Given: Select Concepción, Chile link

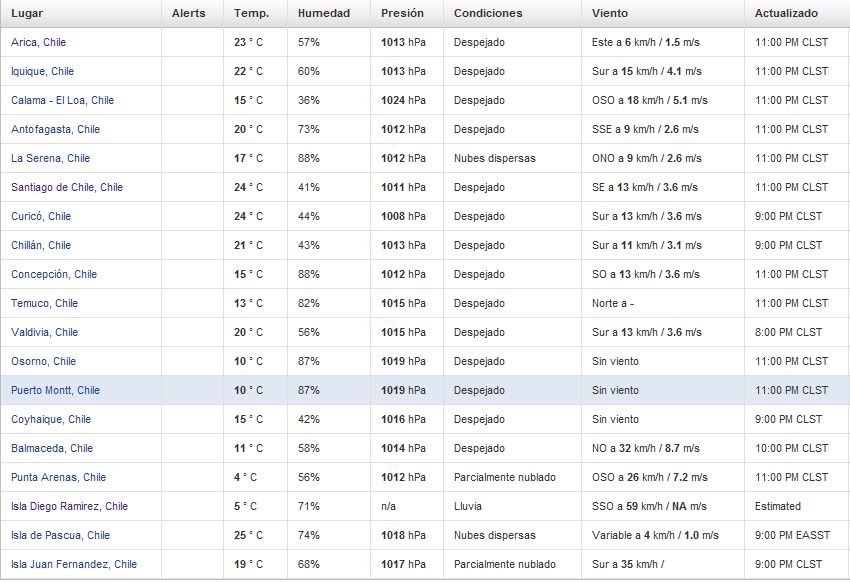Looking at the screenshot, I should tap(54, 274).
